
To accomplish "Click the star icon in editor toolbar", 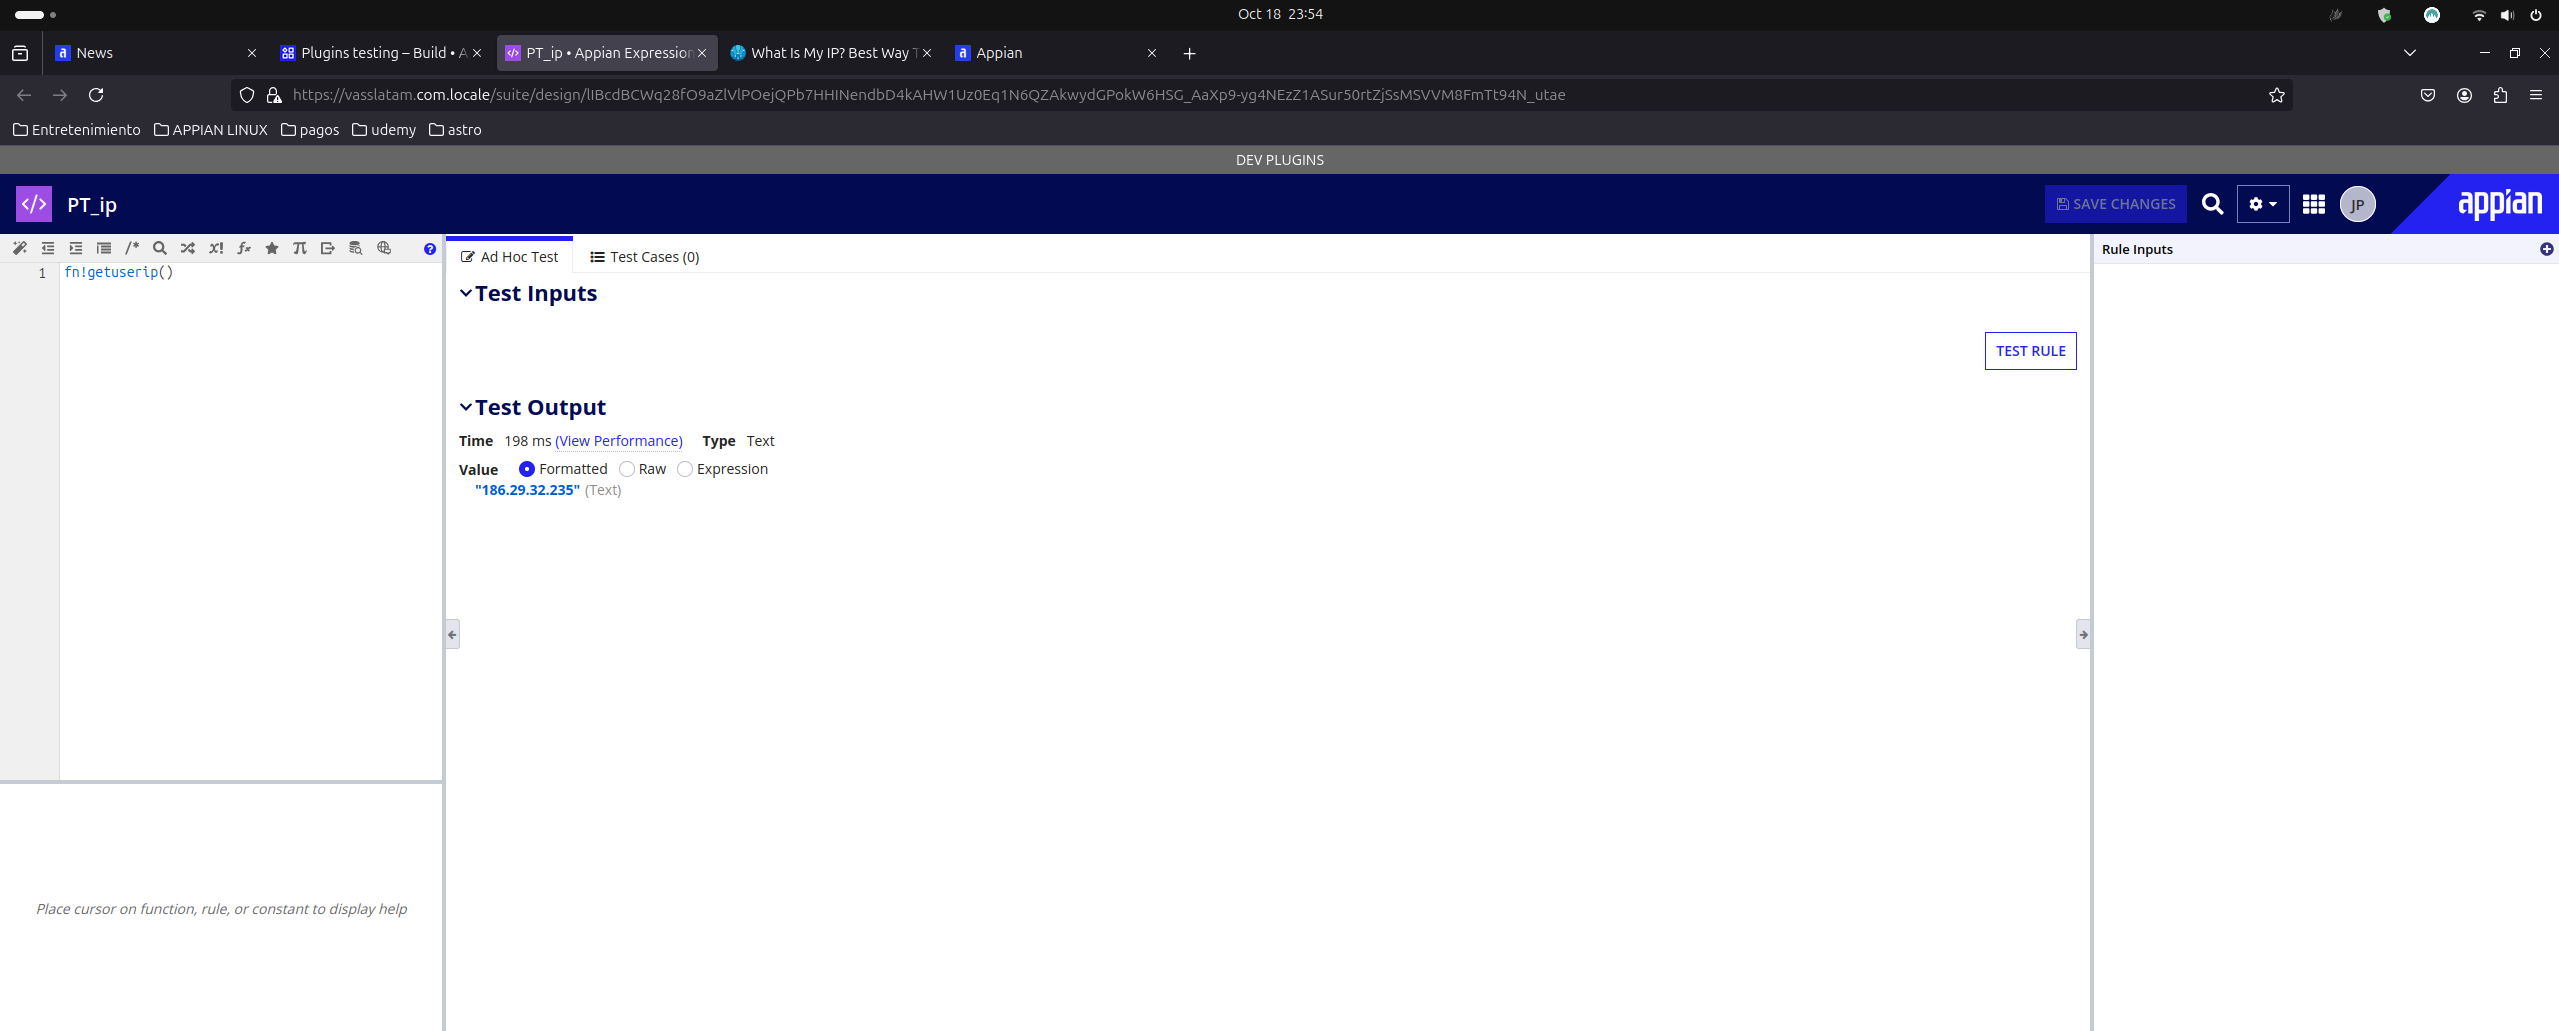I will [x=272, y=248].
